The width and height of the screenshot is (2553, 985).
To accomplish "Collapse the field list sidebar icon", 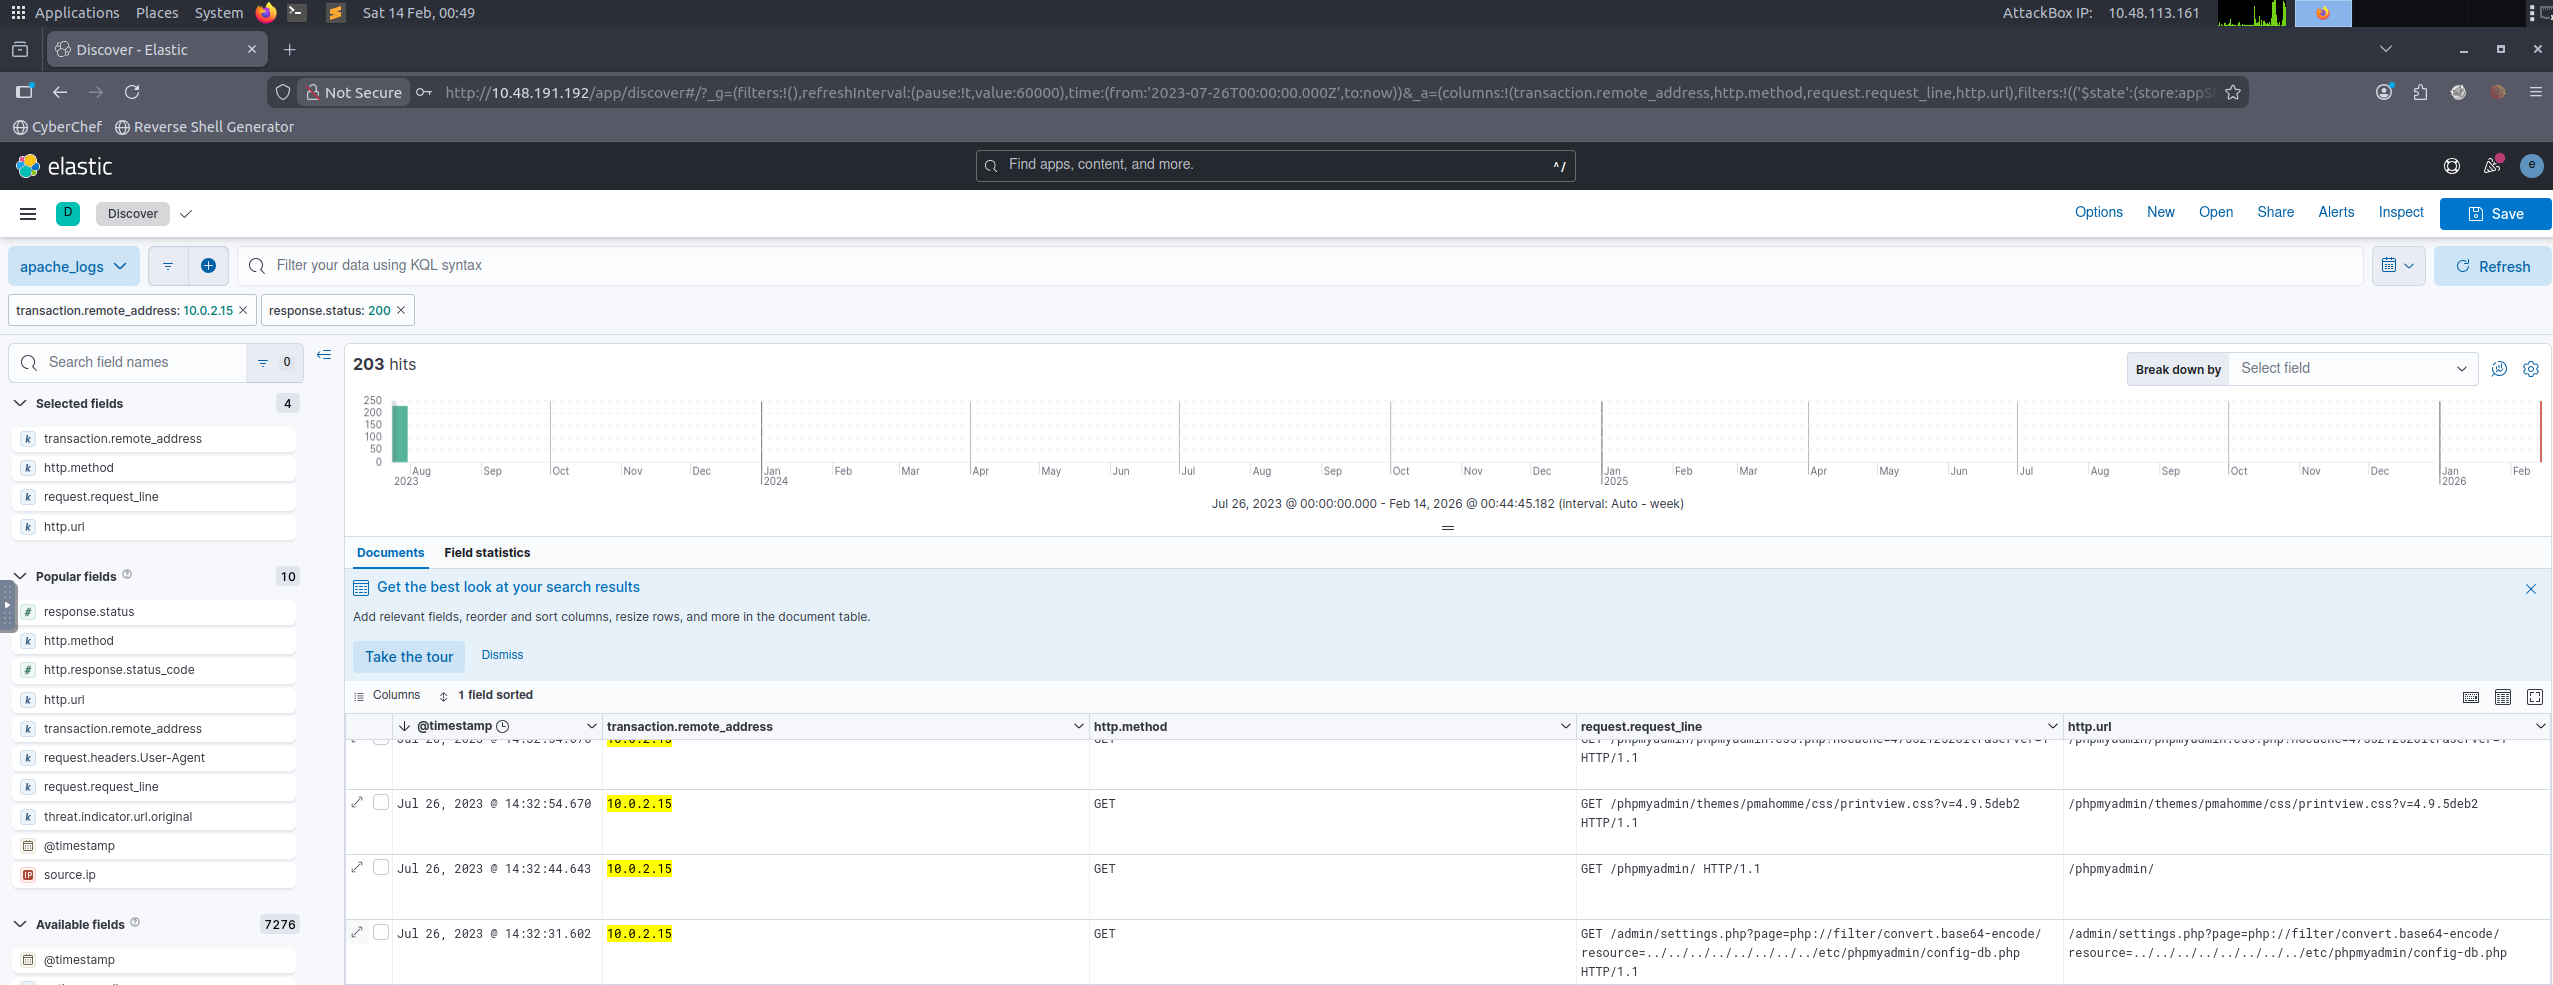I will click(x=324, y=355).
